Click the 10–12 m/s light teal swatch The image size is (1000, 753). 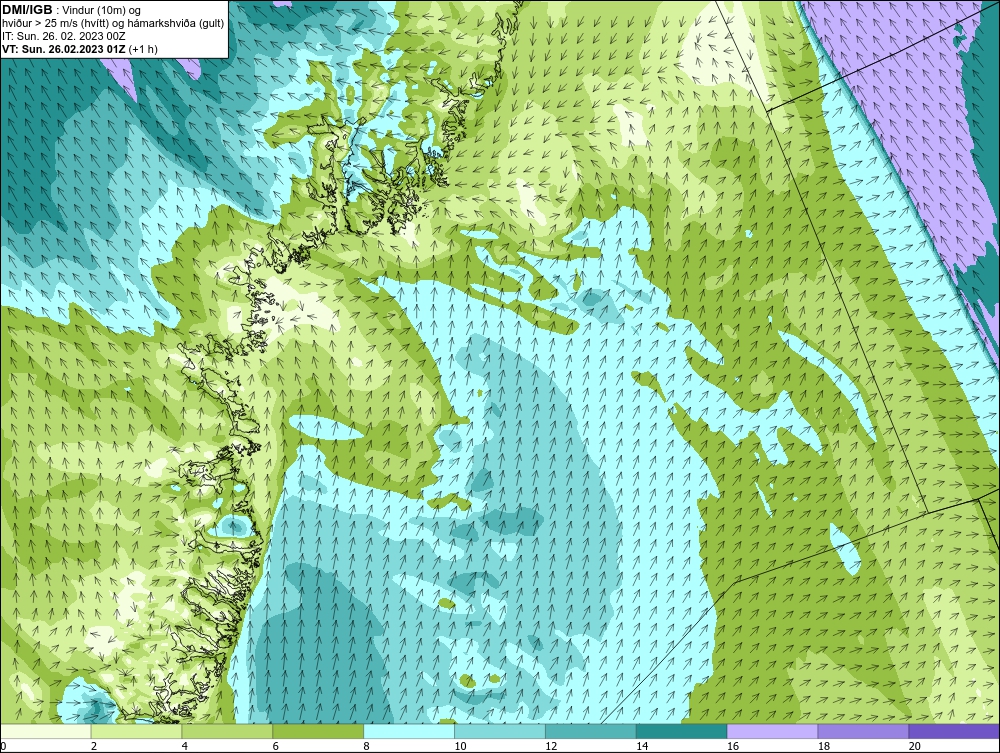click(500, 731)
